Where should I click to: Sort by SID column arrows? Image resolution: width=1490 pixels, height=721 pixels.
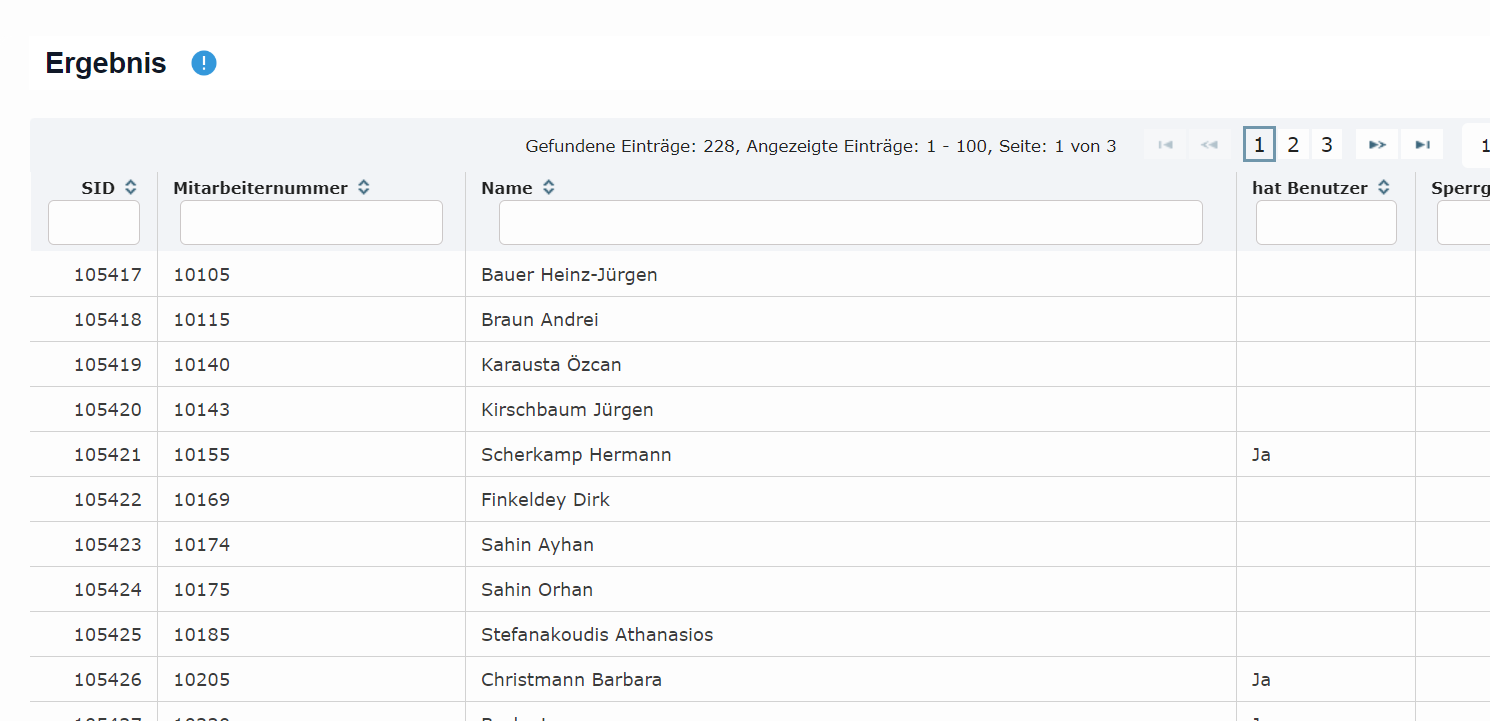130,188
